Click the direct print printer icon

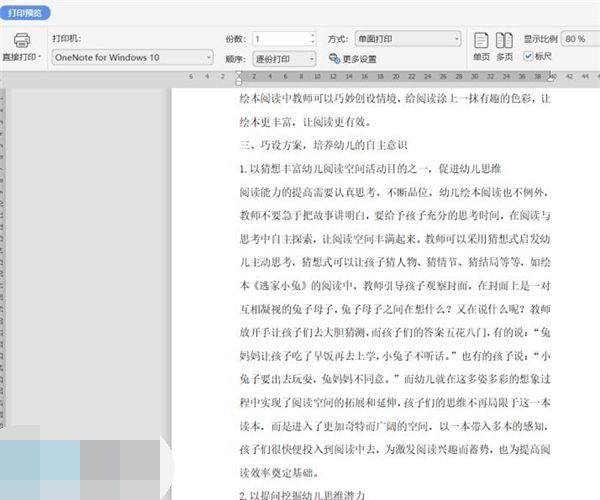pos(22,40)
